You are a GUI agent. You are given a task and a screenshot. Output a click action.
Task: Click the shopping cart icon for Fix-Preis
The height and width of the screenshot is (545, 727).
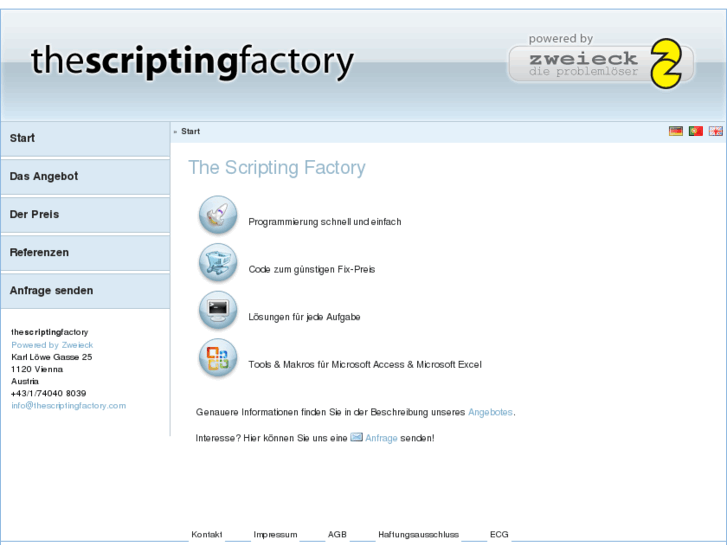[x=218, y=263]
